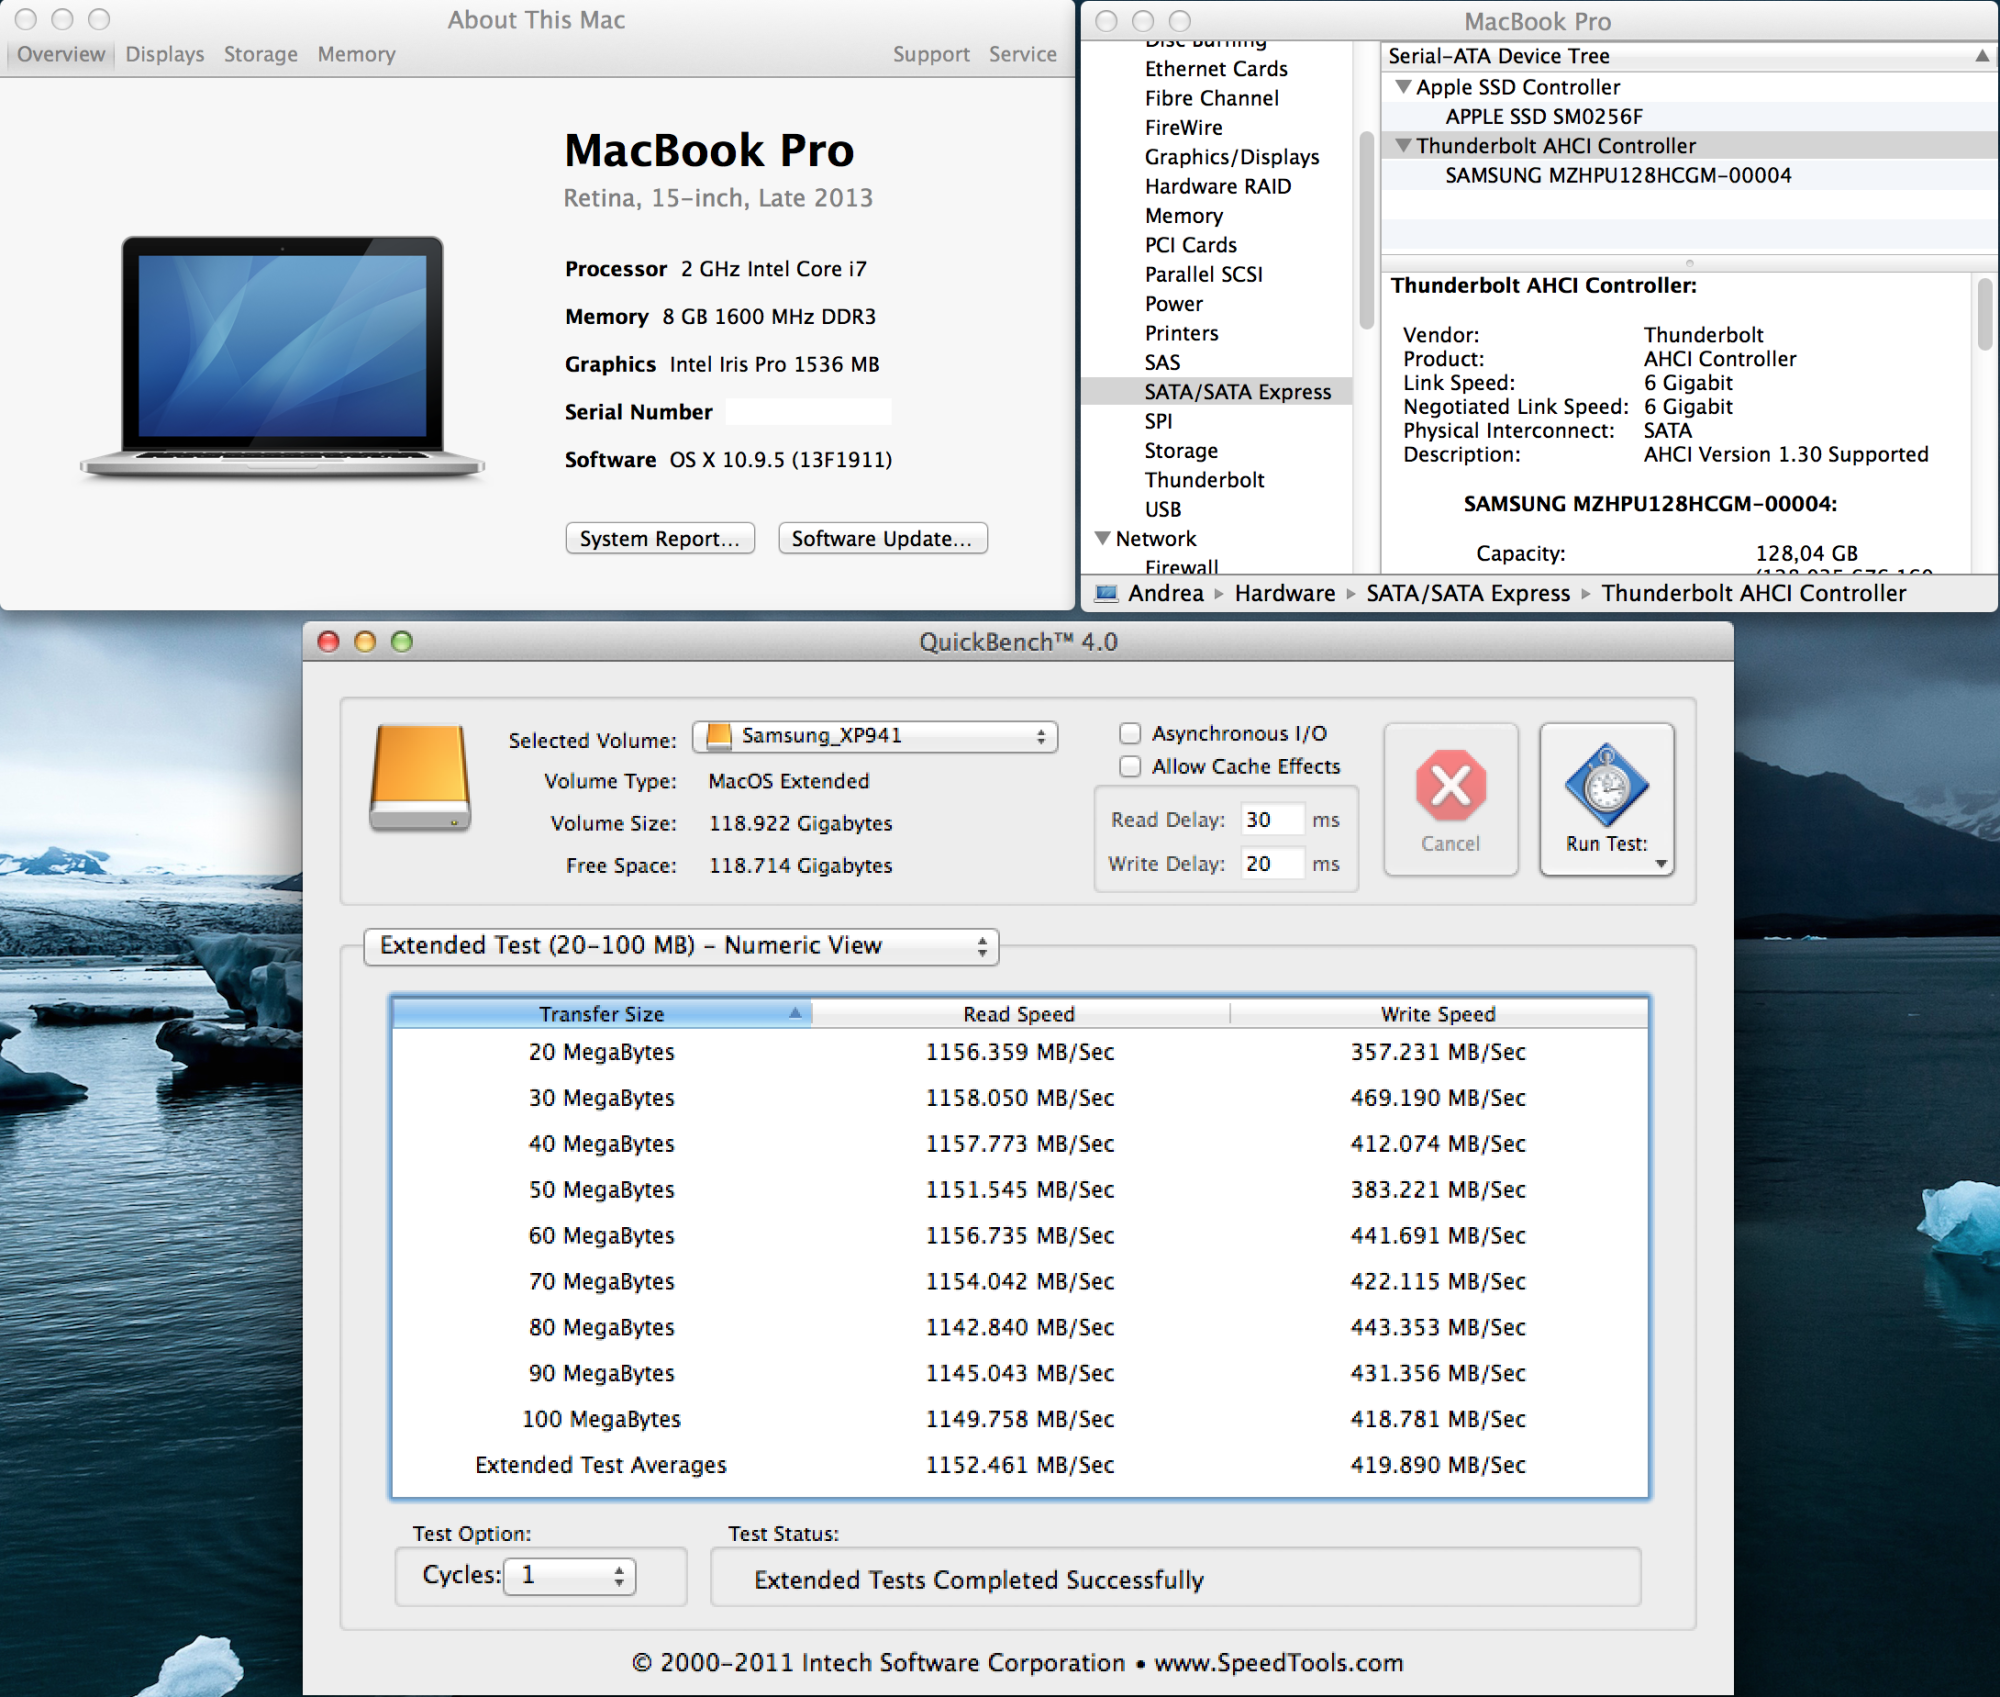Minimize QuickBench with the yellow button

[x=365, y=642]
